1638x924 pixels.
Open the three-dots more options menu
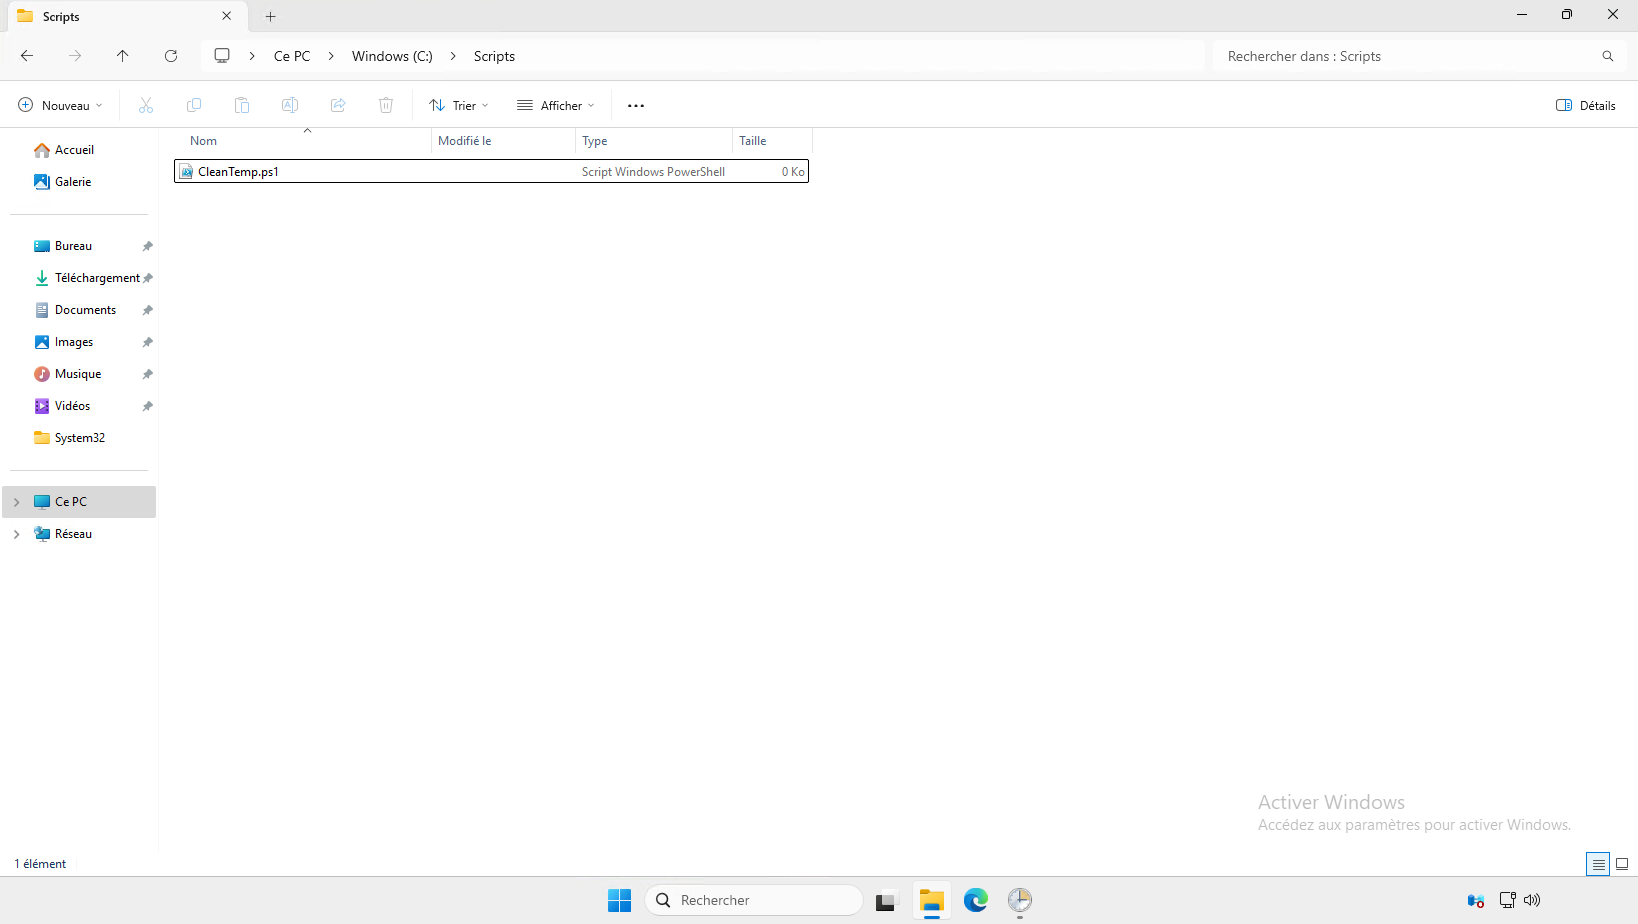(636, 106)
